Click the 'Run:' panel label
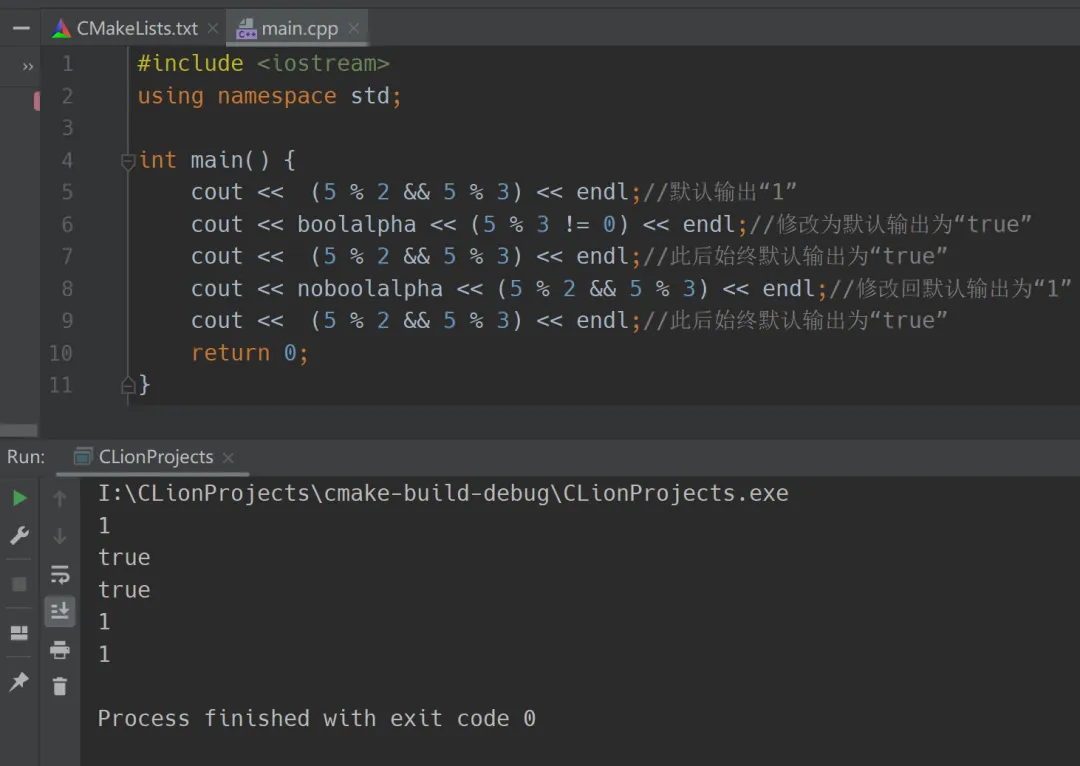 click(x=25, y=457)
